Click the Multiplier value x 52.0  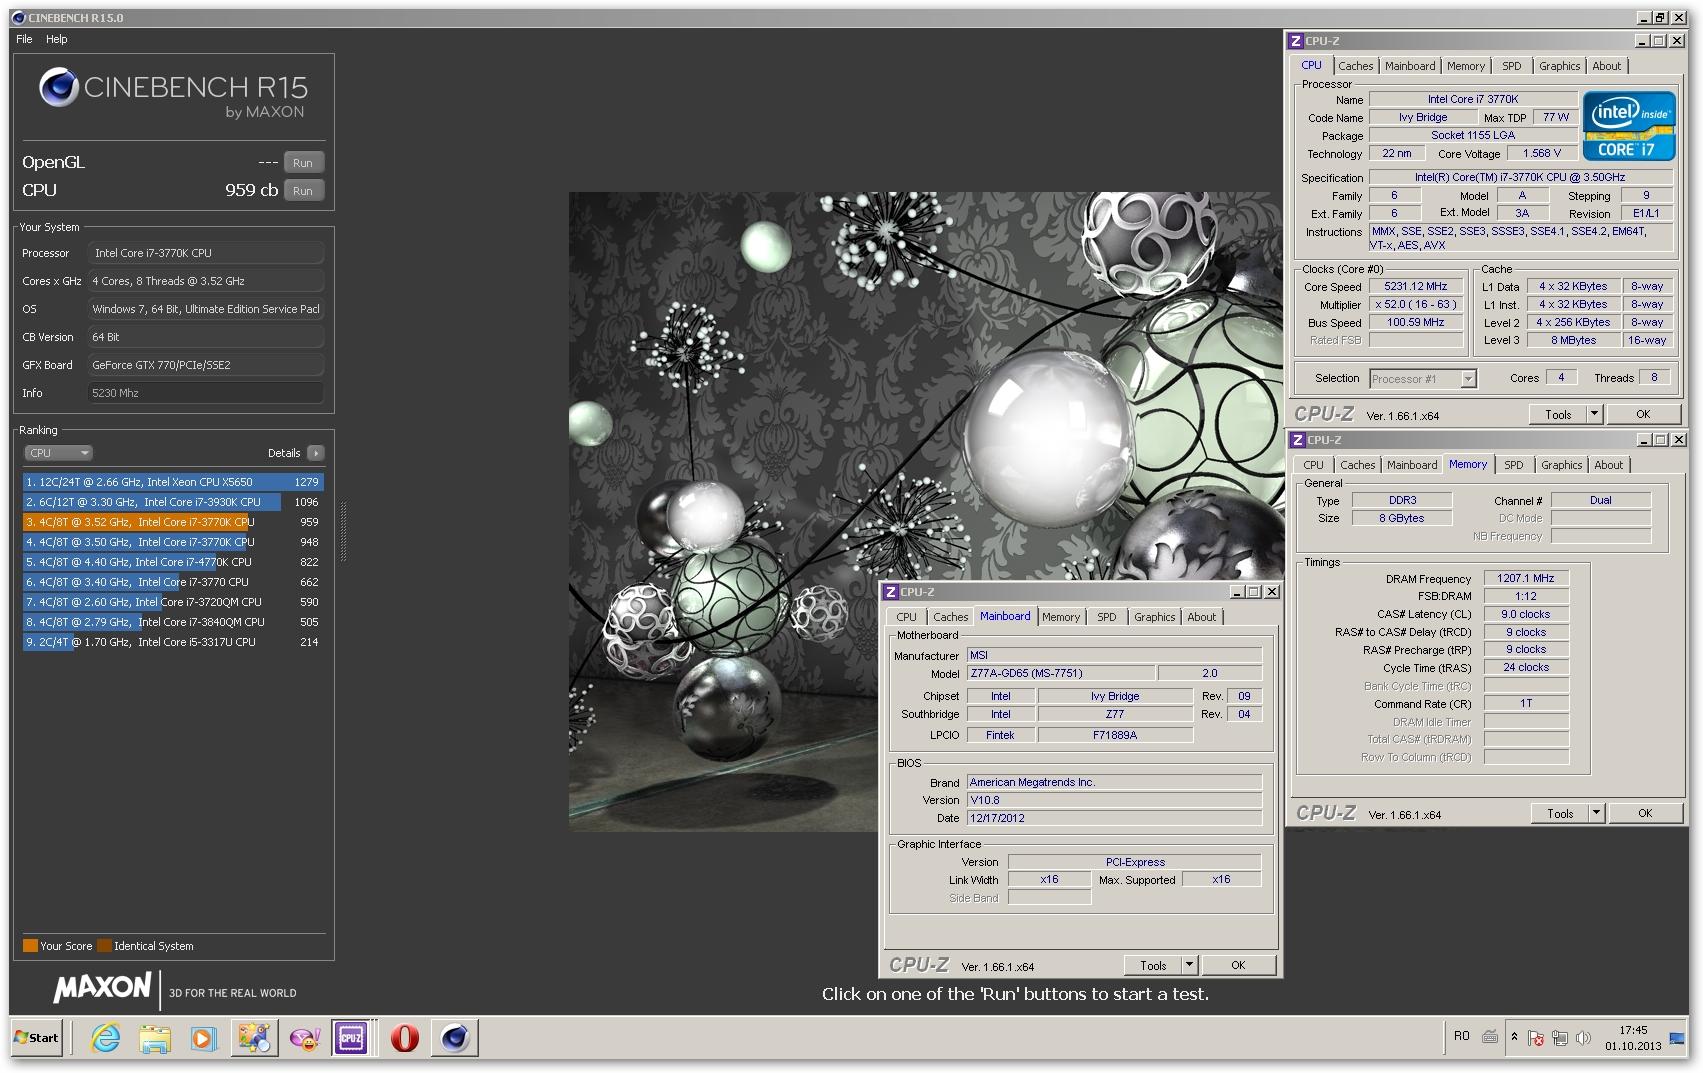(1415, 304)
